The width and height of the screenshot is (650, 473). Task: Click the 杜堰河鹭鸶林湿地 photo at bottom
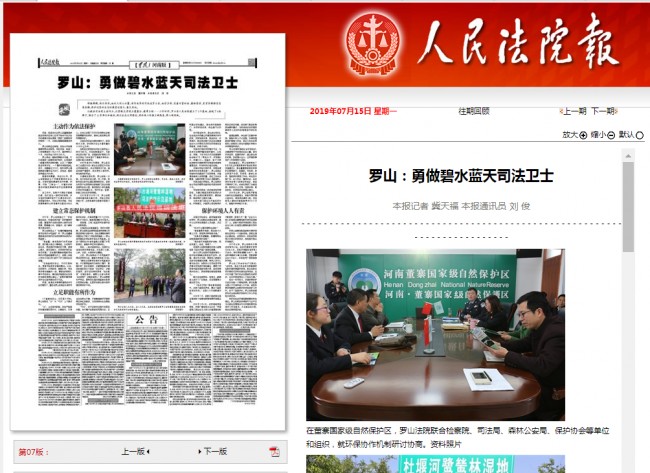click(x=435, y=464)
